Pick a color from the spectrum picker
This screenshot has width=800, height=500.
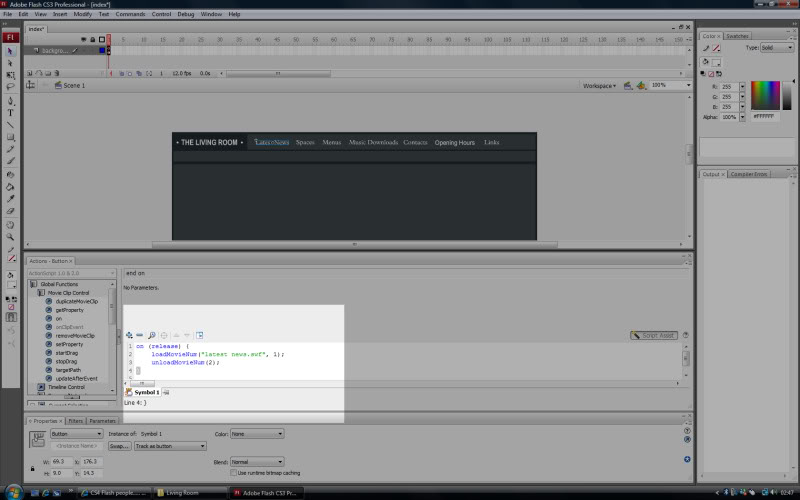pyautogui.click(x=767, y=95)
